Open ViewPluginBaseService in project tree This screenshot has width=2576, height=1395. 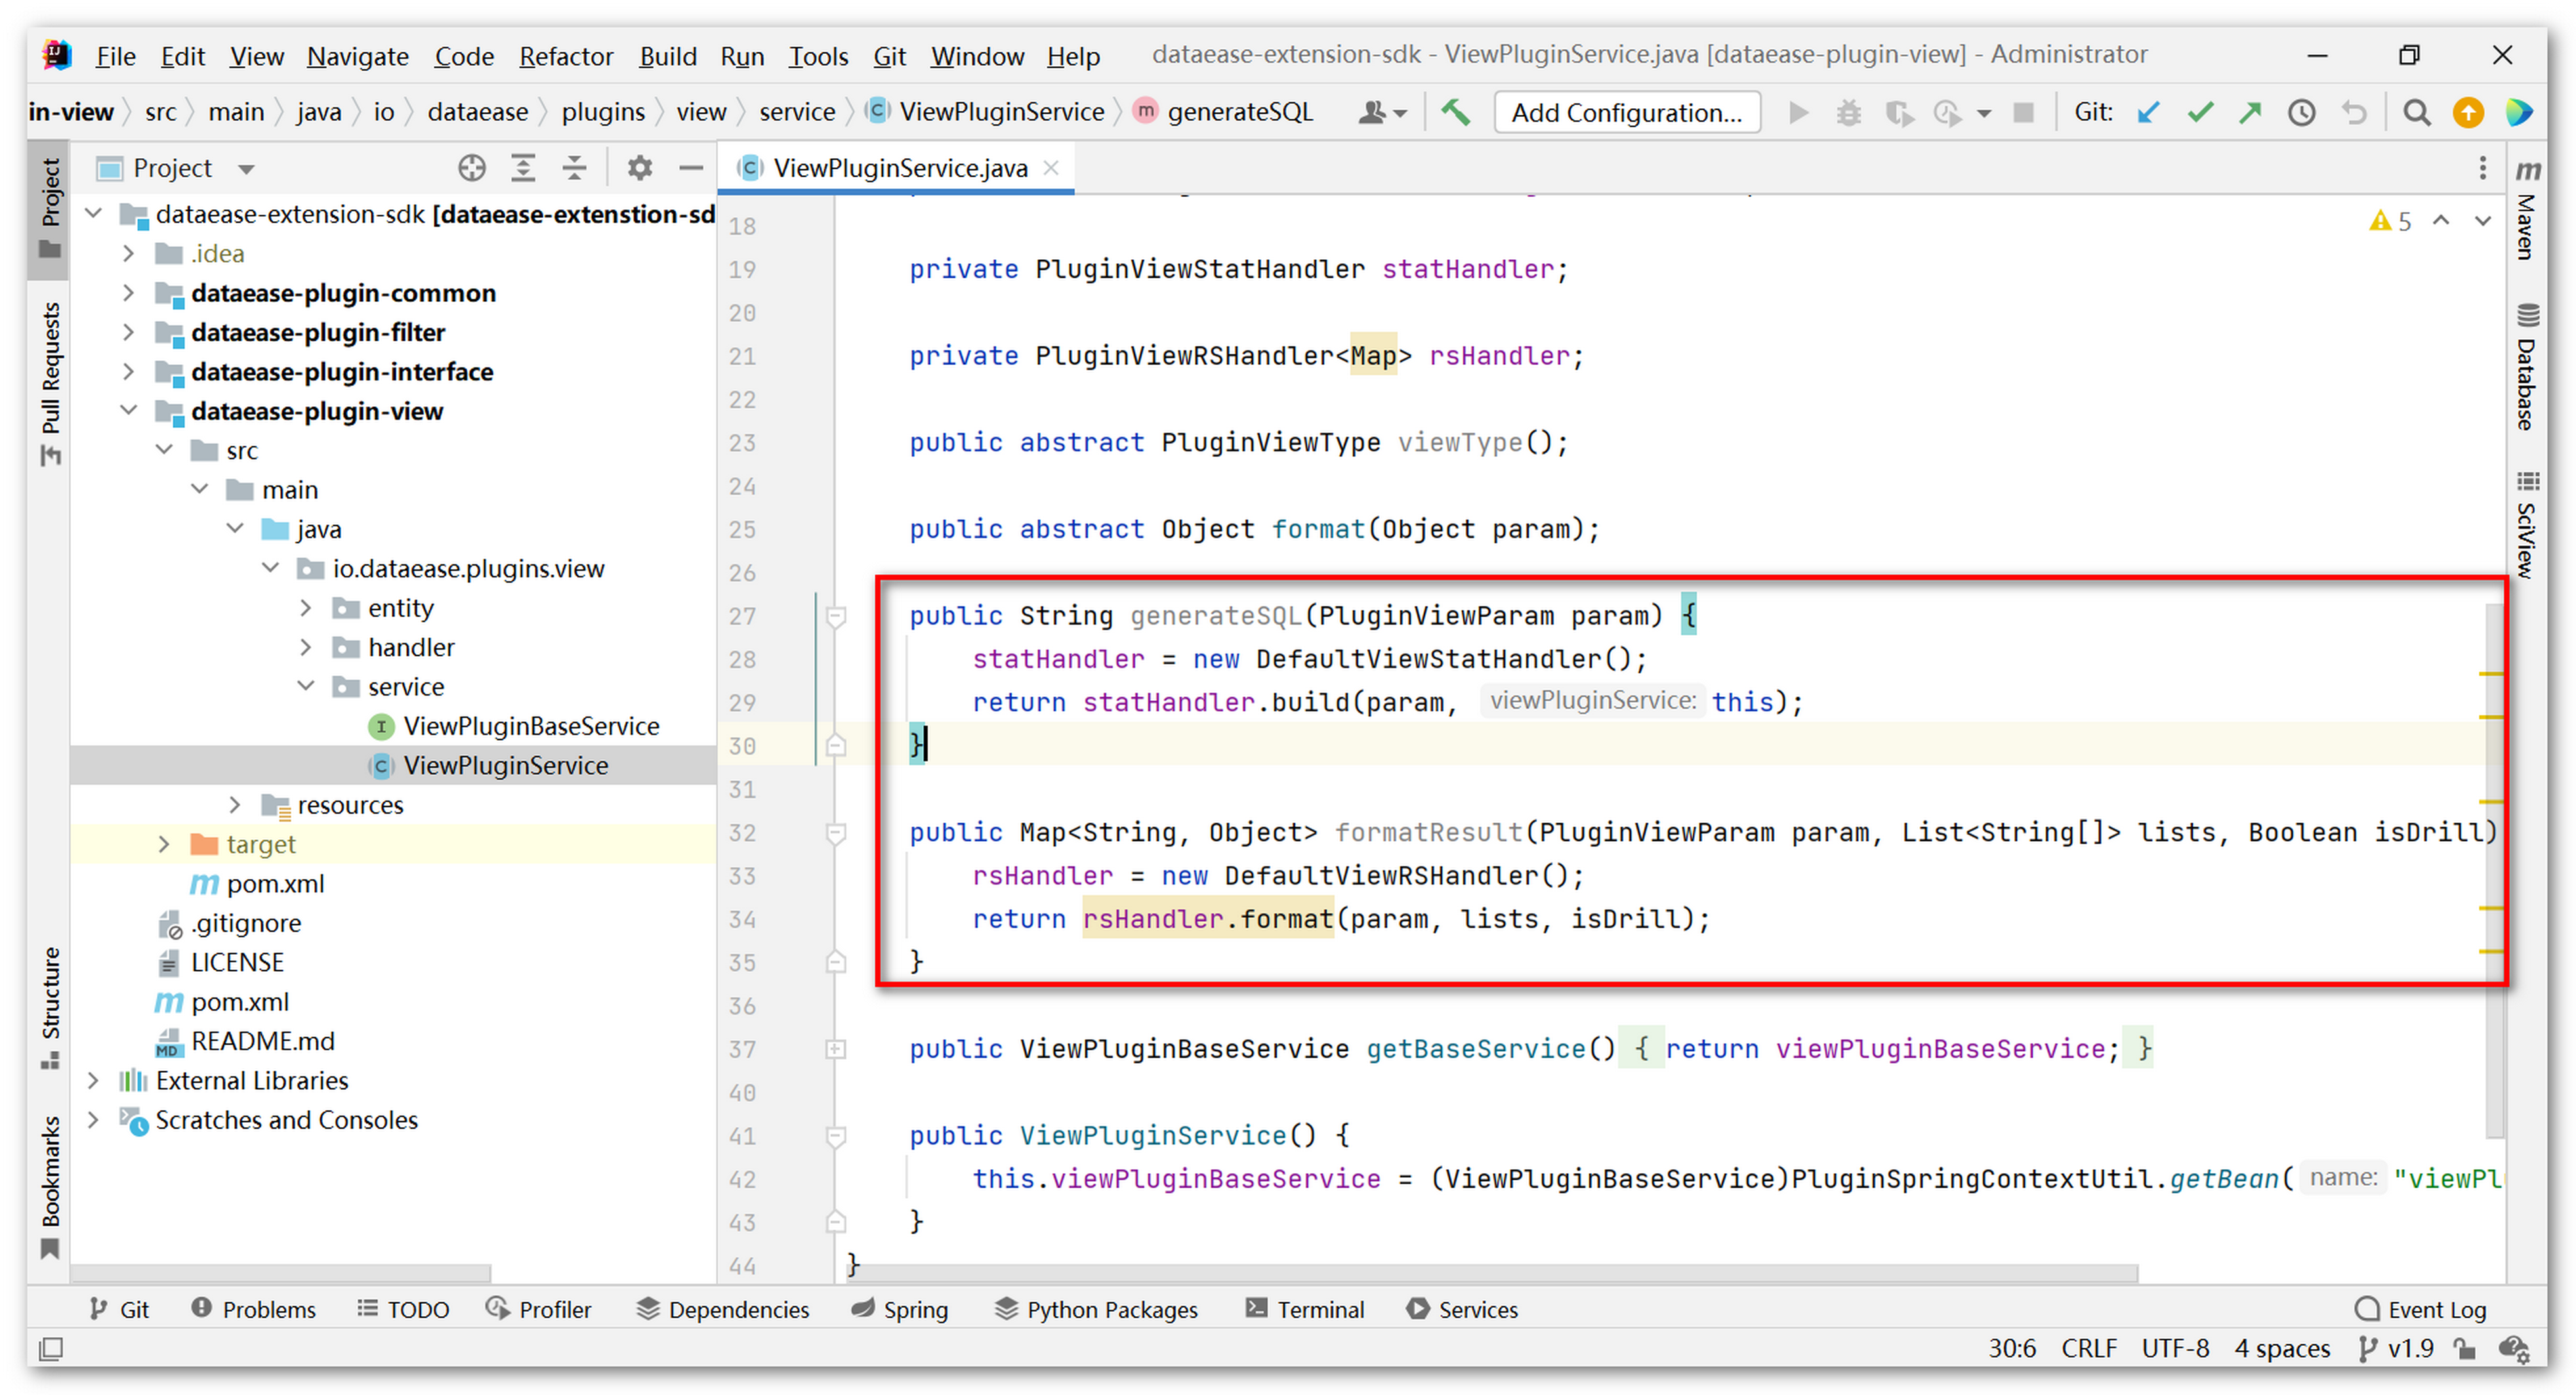coord(530,726)
